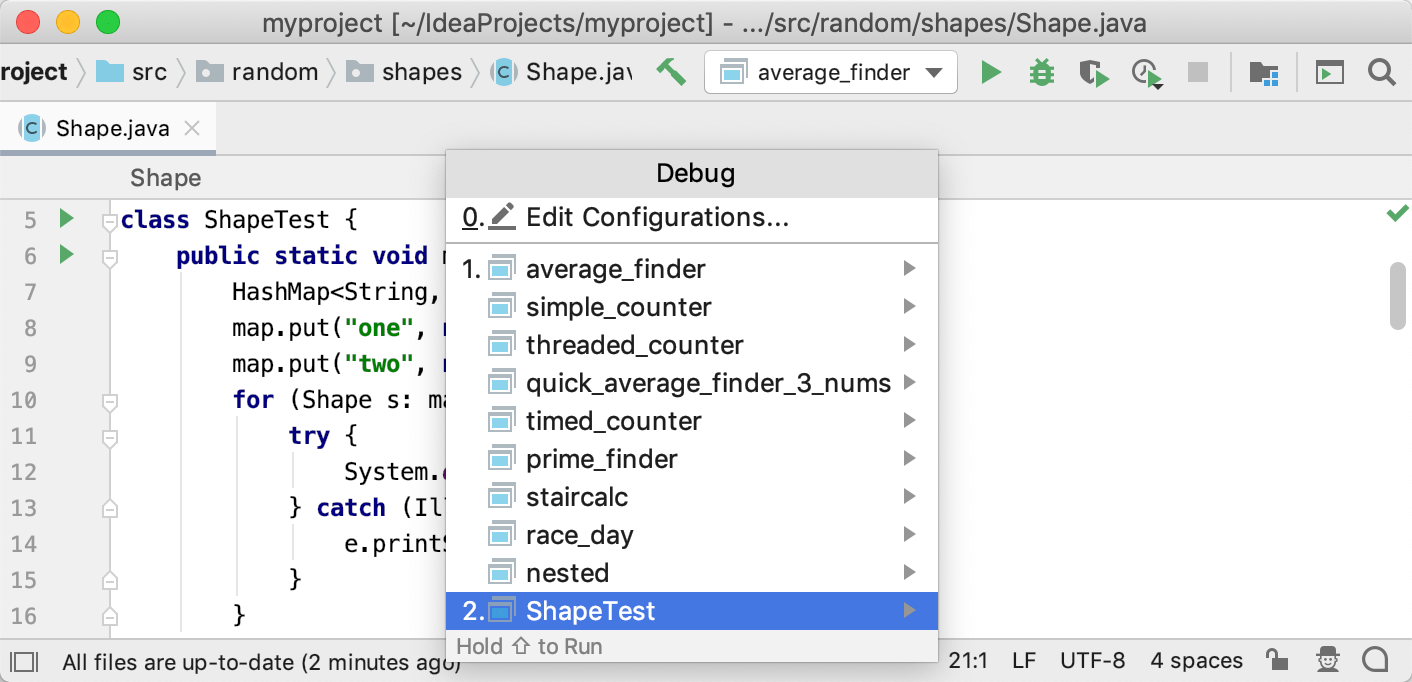Image resolution: width=1412 pixels, height=682 pixels.
Task: Expand the ShapeTest submenu arrow
Action: 908,610
